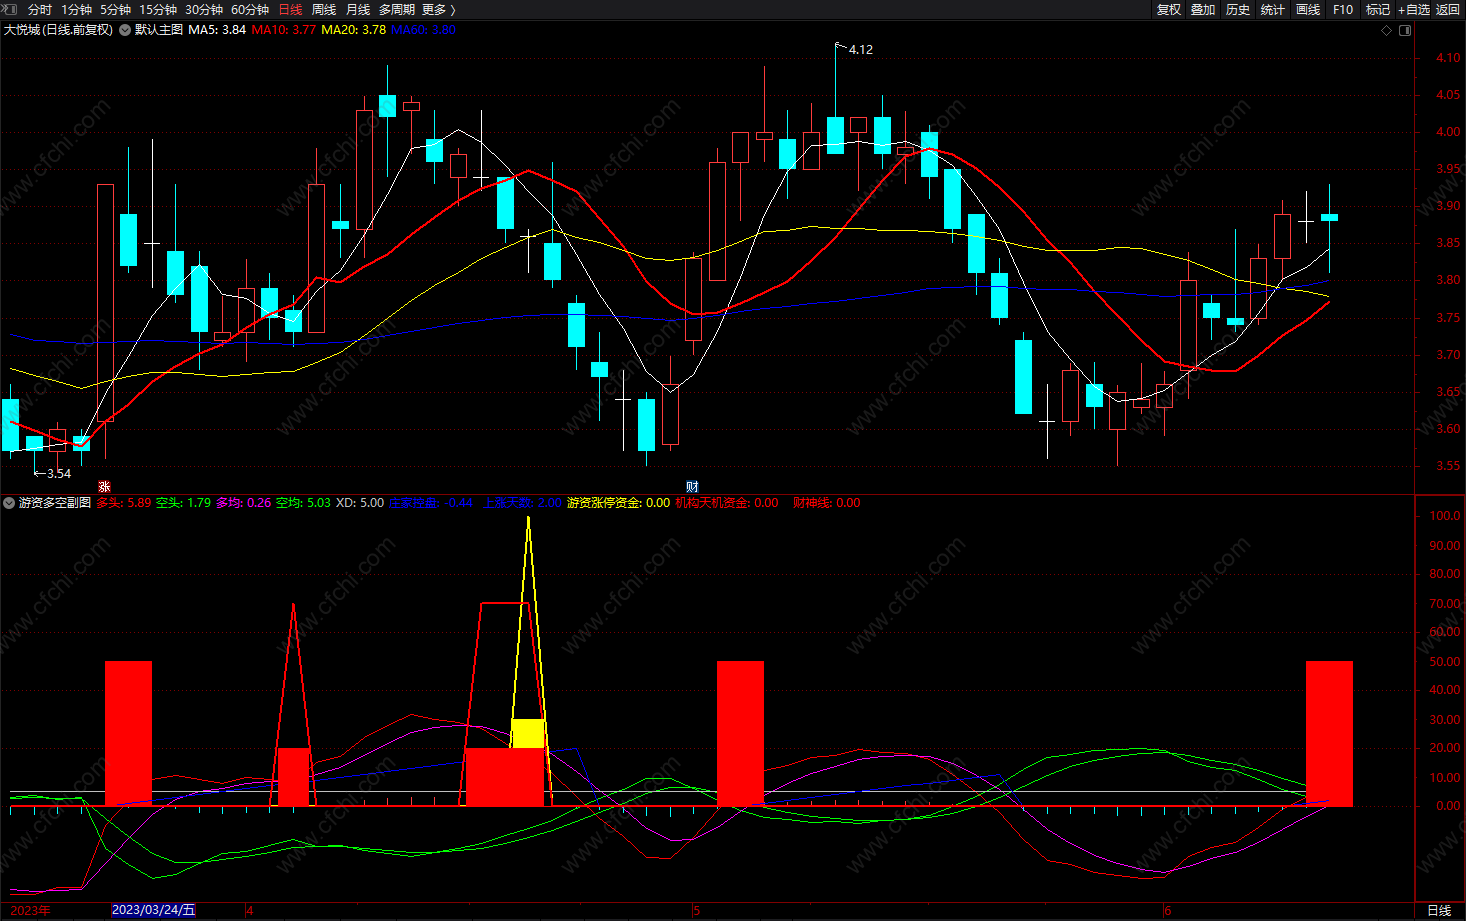Click the 2023/03/24/五 date marker
The image size is (1466, 921).
153,910
